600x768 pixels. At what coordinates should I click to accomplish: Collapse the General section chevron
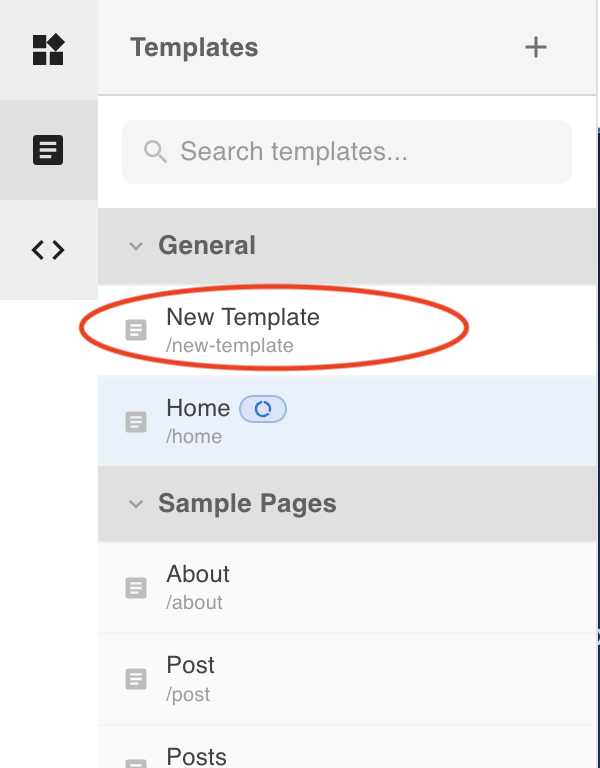click(x=136, y=246)
